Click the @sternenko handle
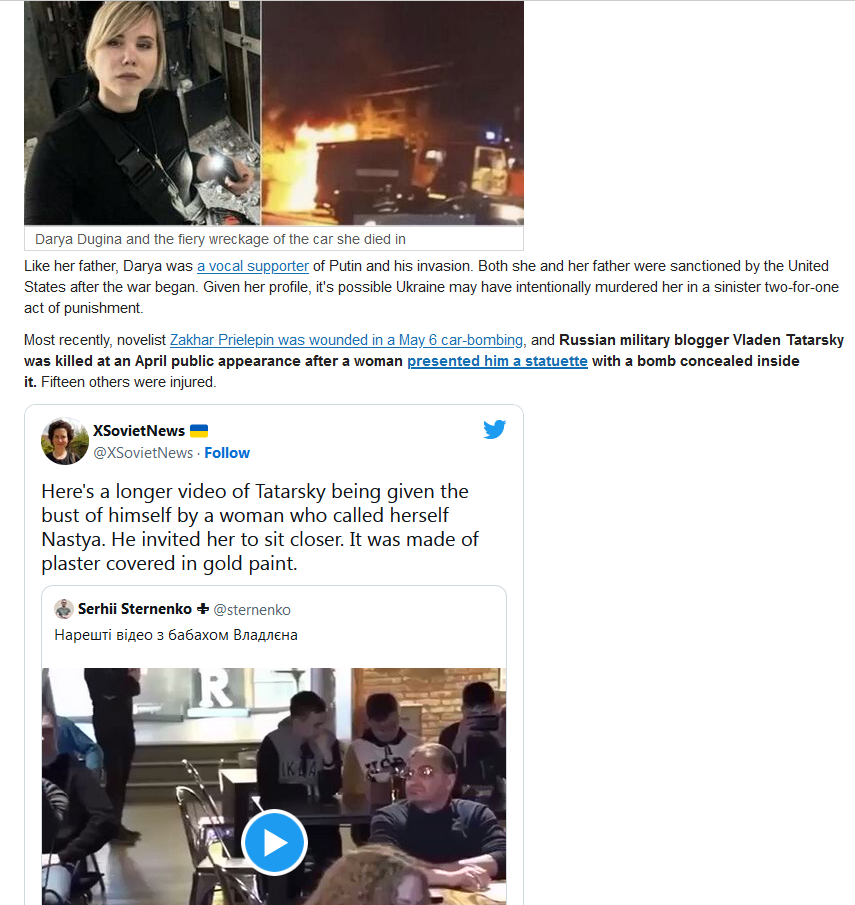 [x=252, y=609]
